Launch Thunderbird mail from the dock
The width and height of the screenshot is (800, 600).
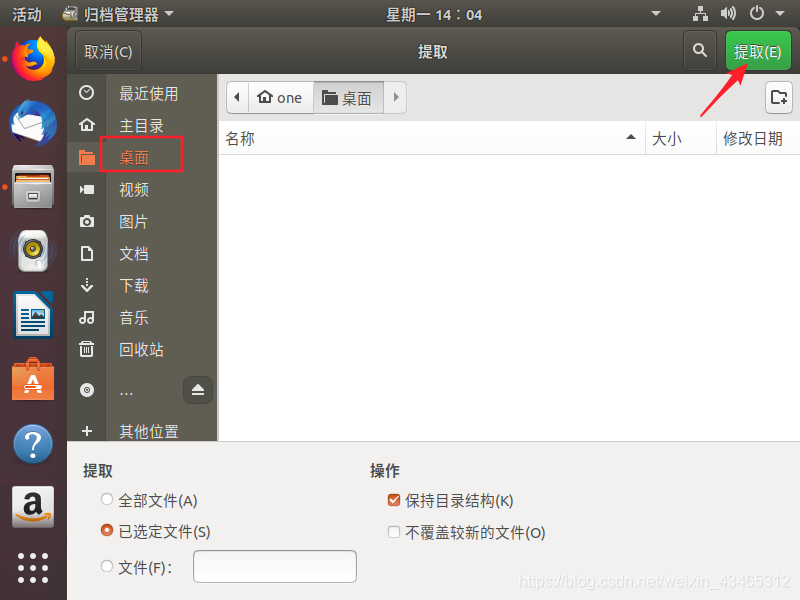pyautogui.click(x=33, y=123)
